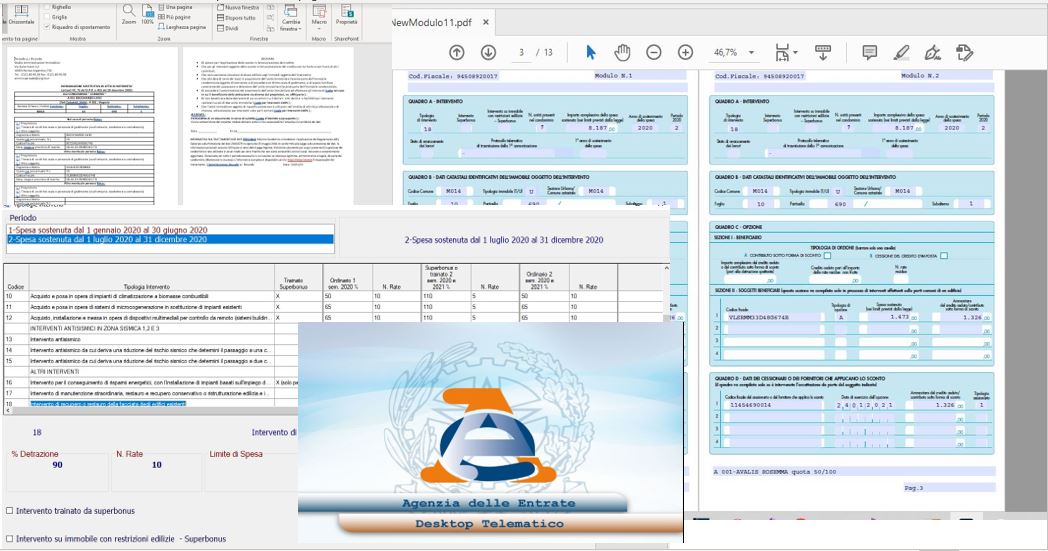Click Dividi in the Finestra group
1048x551 pixels.
pos(228,29)
